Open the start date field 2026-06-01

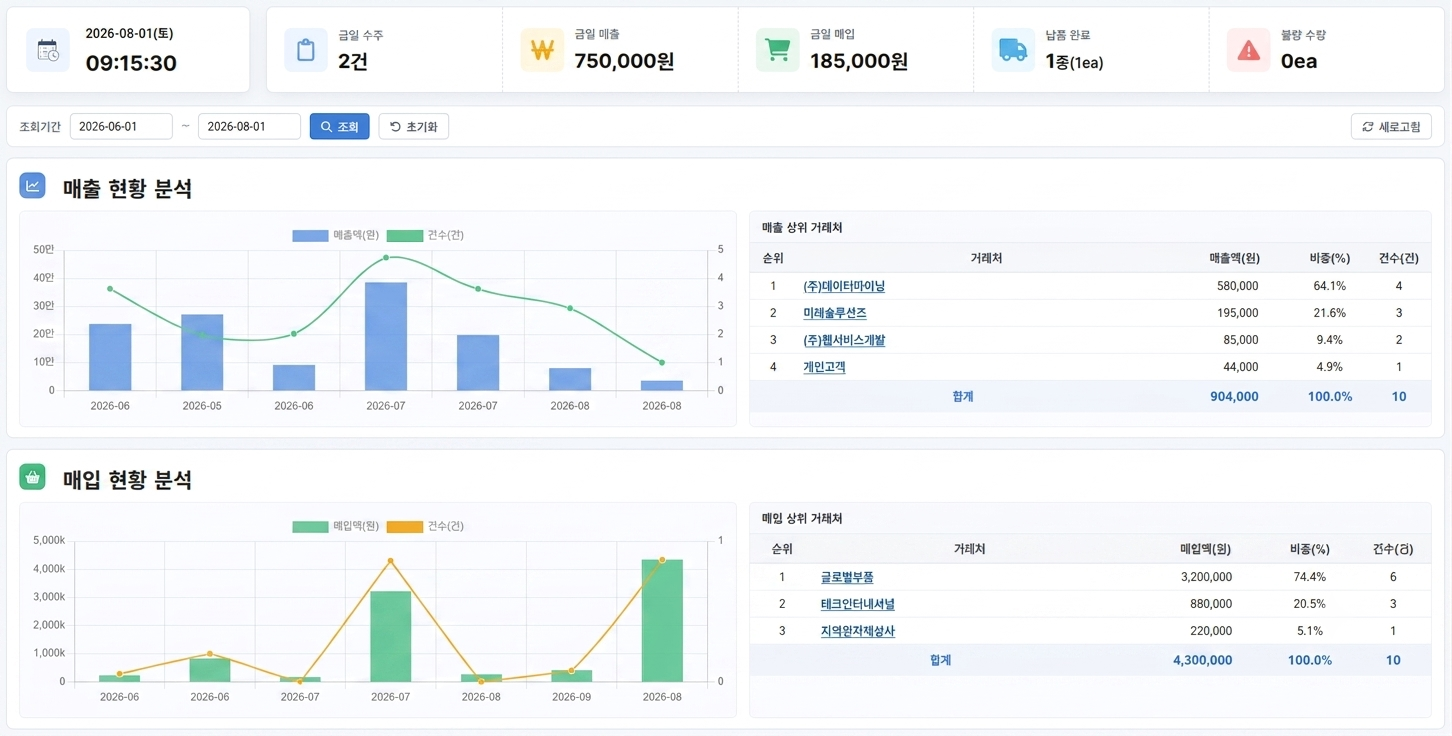click(121, 127)
